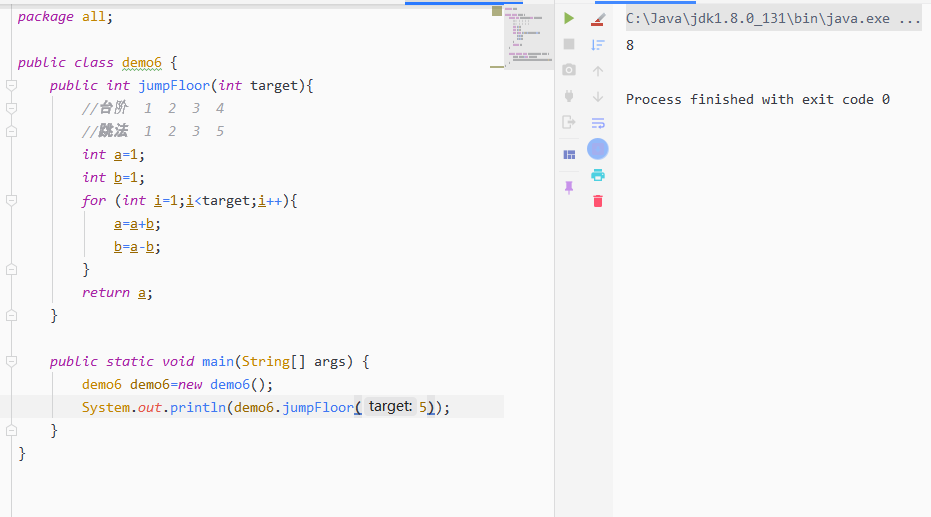Click the camera Dump Threads icon
The image size is (931, 517).
569,70
